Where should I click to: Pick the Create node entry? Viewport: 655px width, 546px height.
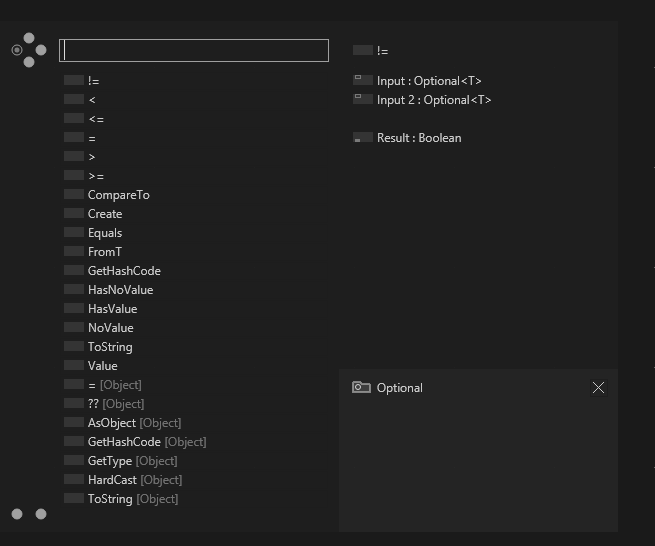pyautogui.click(x=105, y=214)
